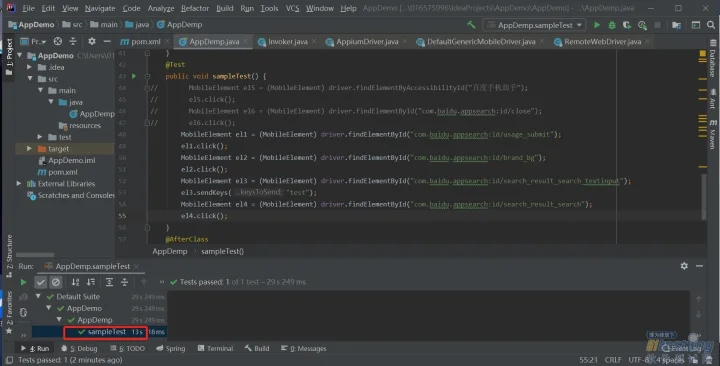
Task: Open the Navigate menu
Action: point(100,8)
